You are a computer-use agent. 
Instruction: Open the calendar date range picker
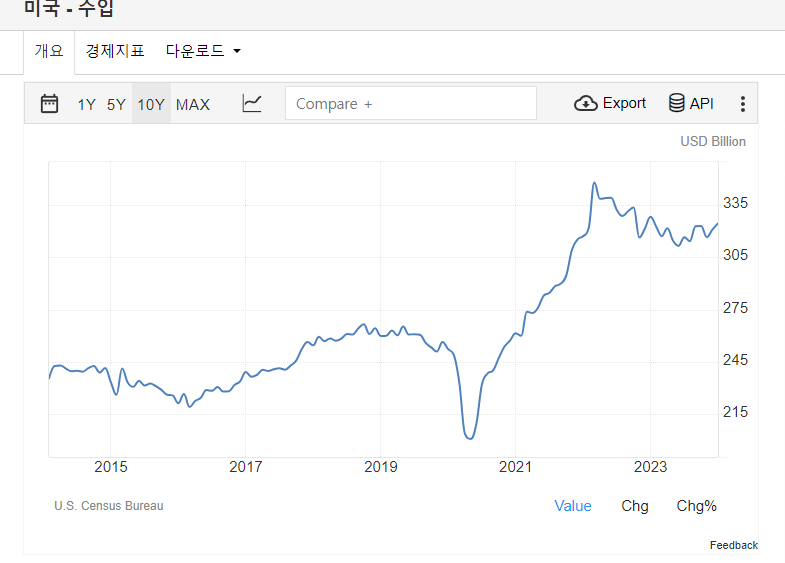[x=49, y=104]
